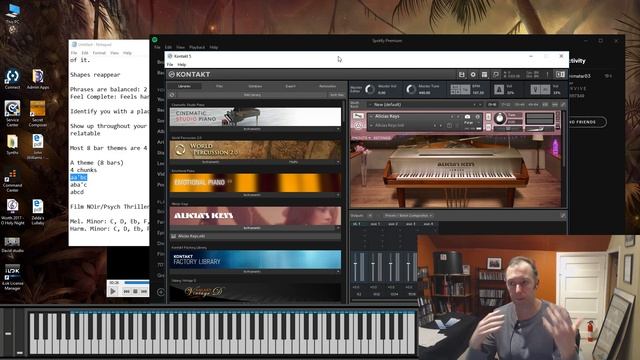Collapse Alicia's Keys library Instruments bar

click(x=252, y=228)
